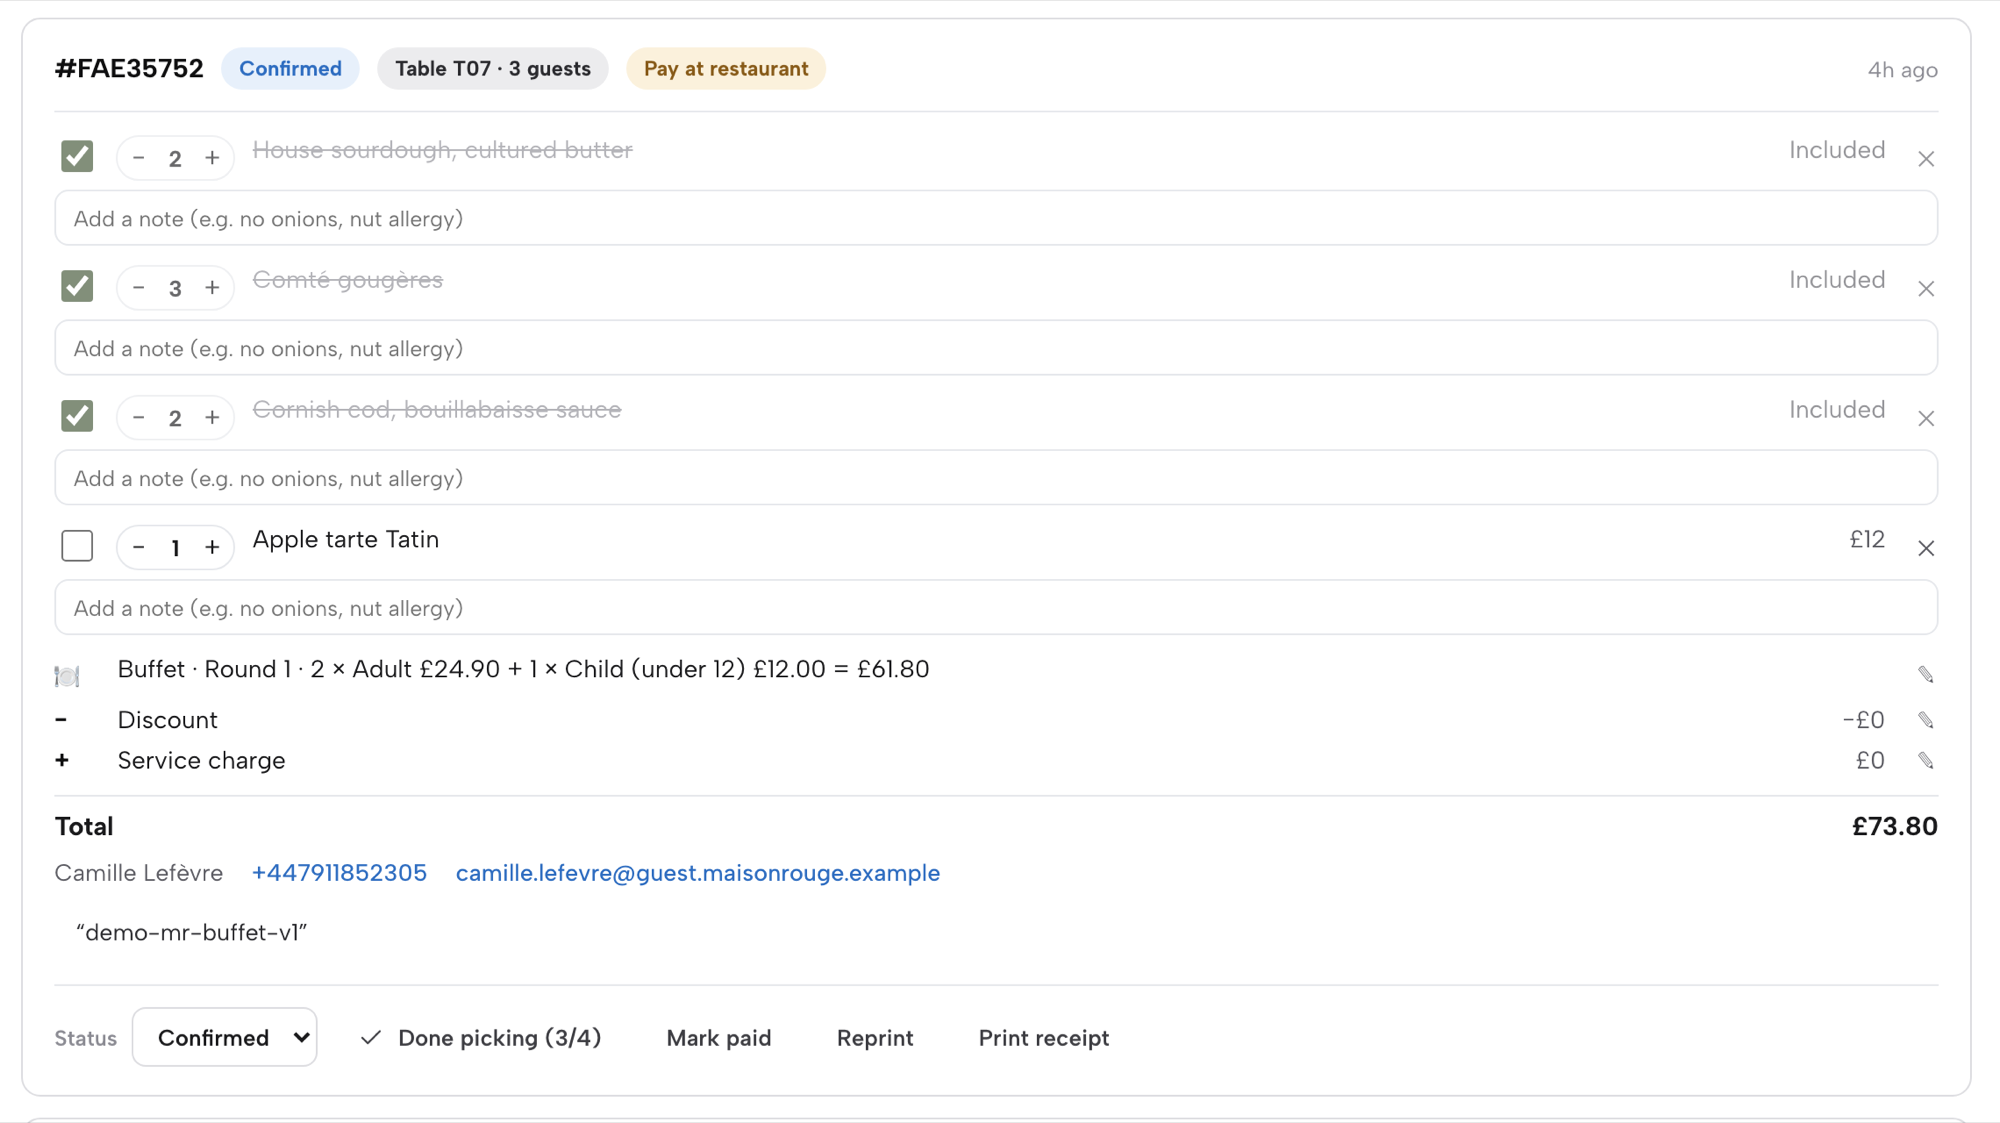Remove House sourdough item with X
The width and height of the screenshot is (2000, 1123).
1926,159
